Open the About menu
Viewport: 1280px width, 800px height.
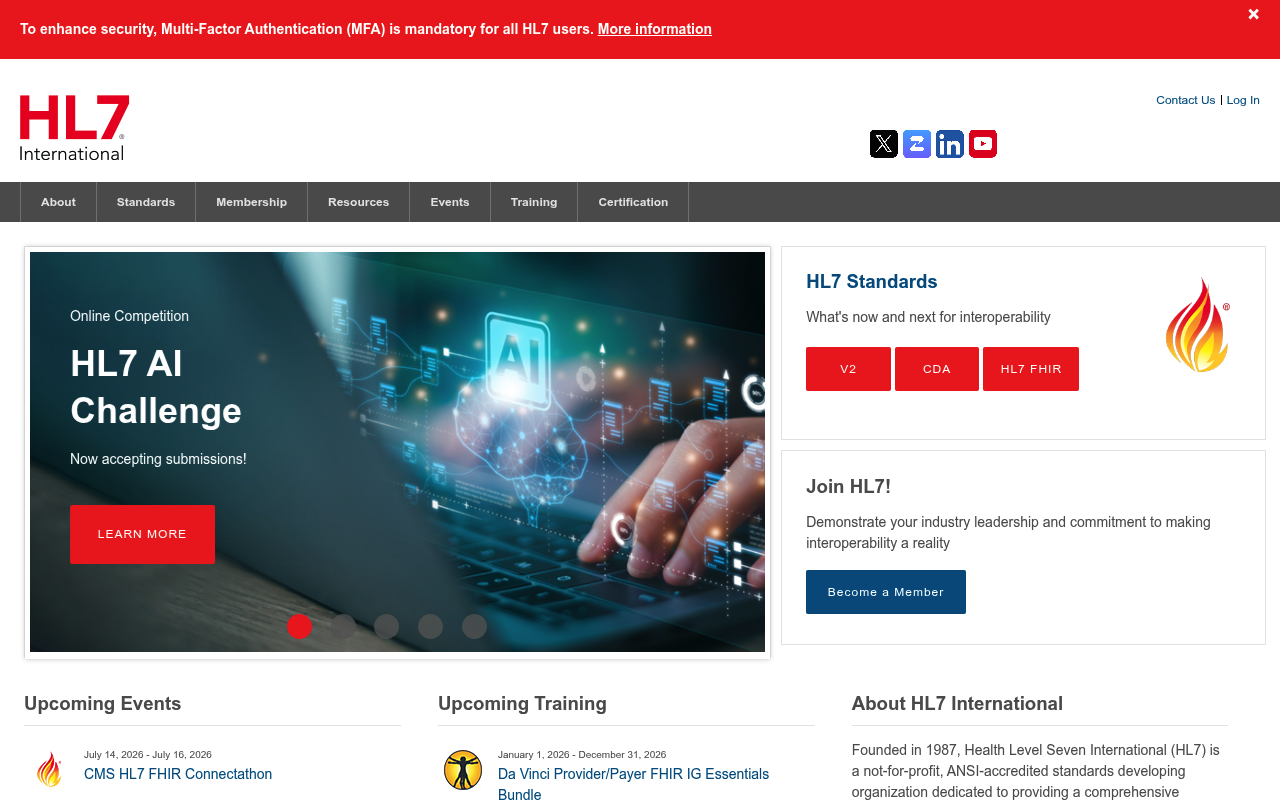click(x=58, y=202)
